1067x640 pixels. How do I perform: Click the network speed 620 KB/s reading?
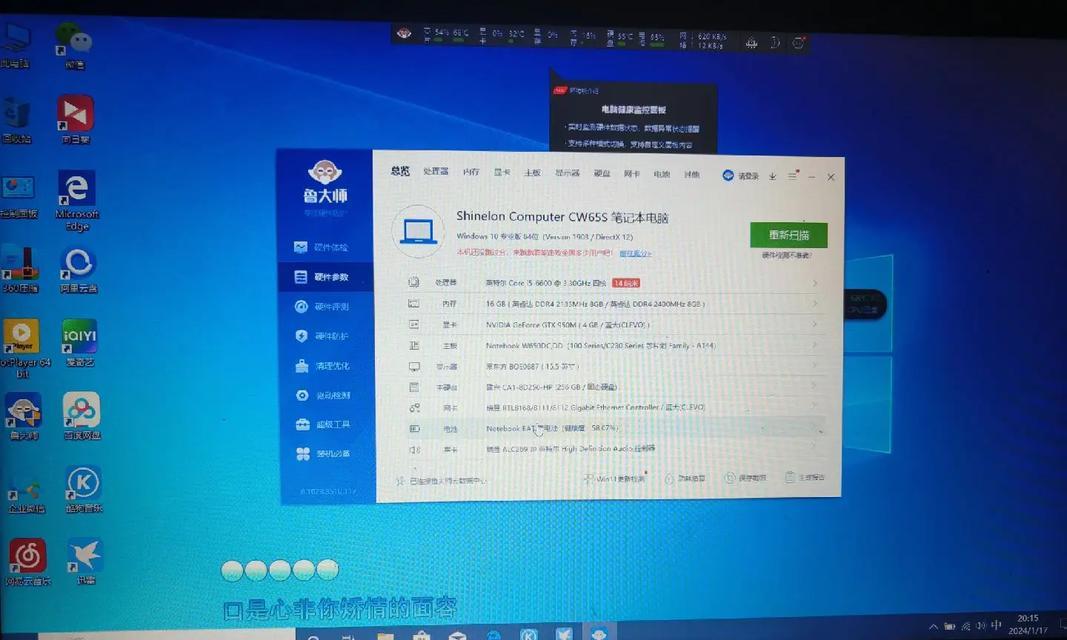click(712, 37)
